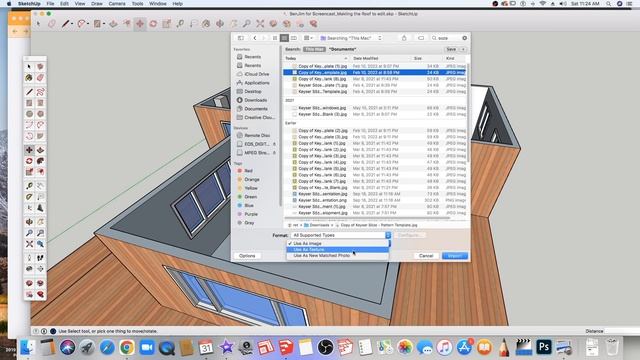Click Zoom Extents in the top toolbar
This screenshot has width=640, height=360.
point(260,24)
